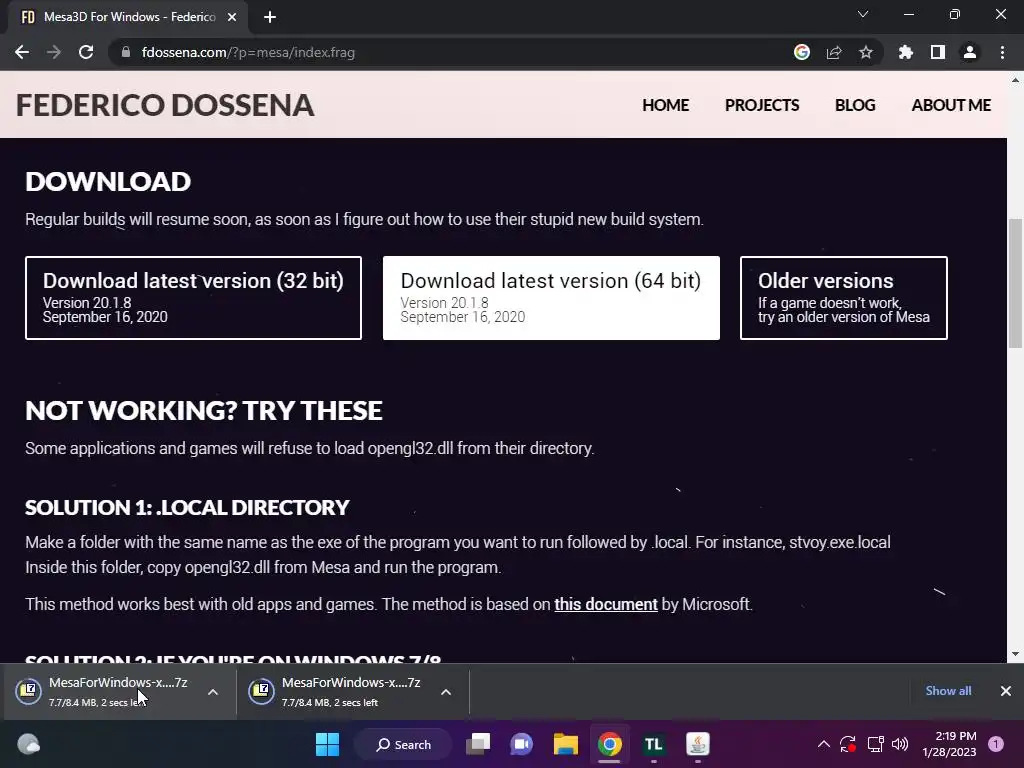Open the Extensions puzzle icon

click(905, 52)
